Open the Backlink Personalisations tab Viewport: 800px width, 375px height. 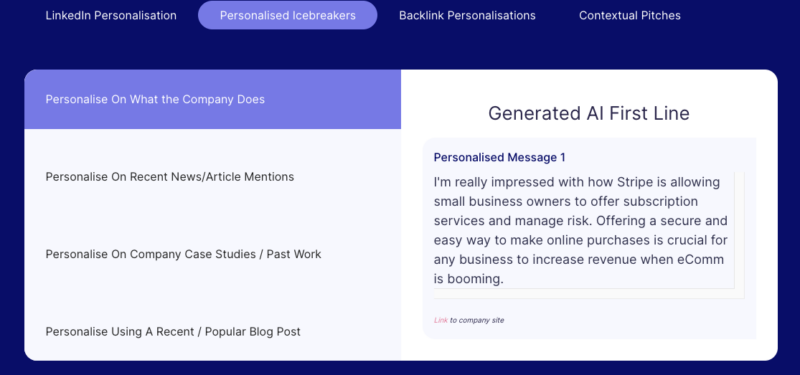[467, 15]
